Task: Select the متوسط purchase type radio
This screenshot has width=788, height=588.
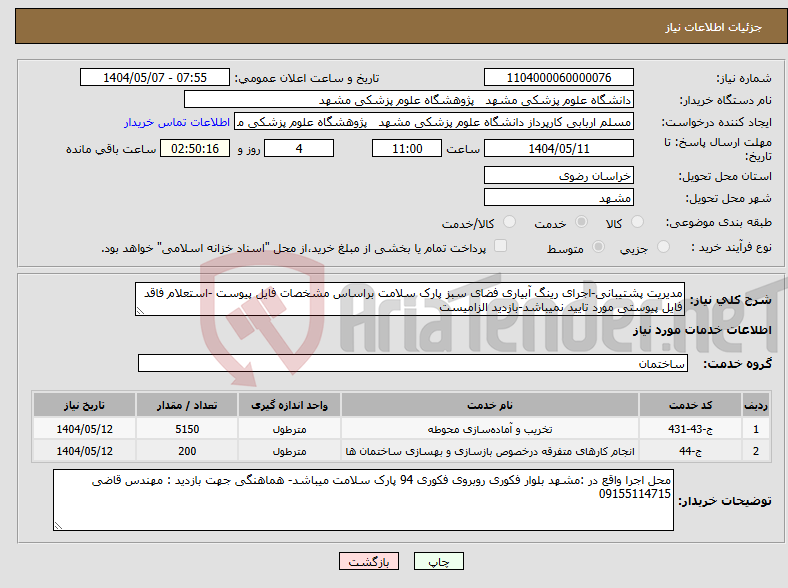Action: pyautogui.click(x=600, y=247)
